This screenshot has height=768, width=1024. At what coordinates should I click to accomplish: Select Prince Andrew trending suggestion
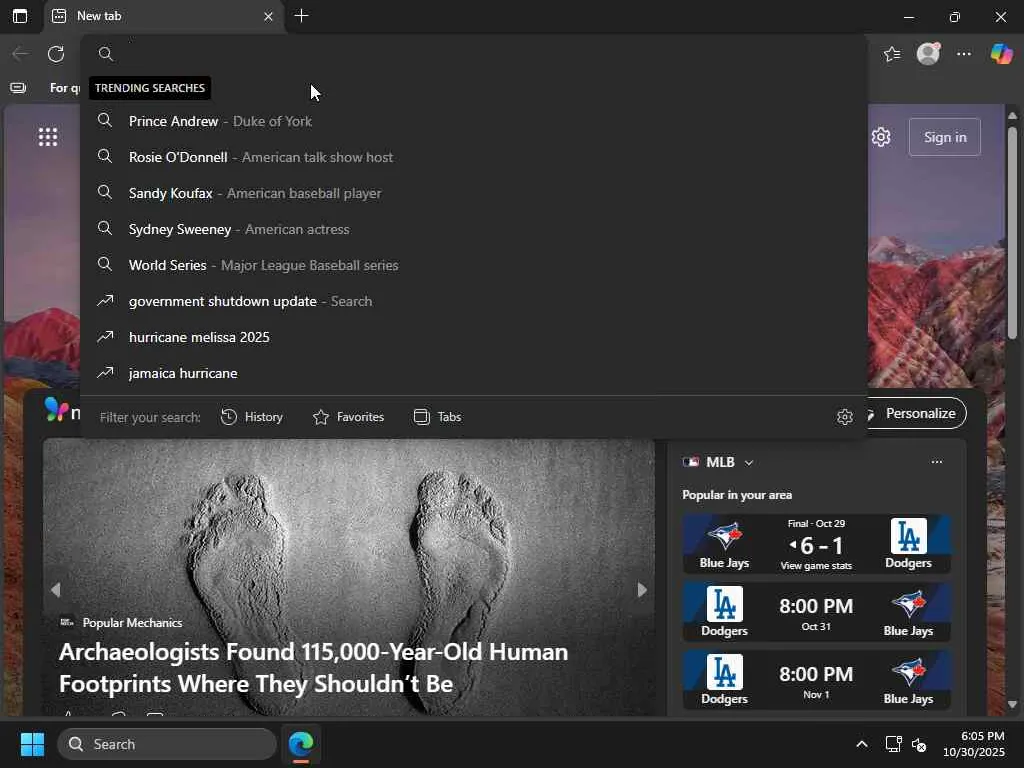(x=473, y=121)
